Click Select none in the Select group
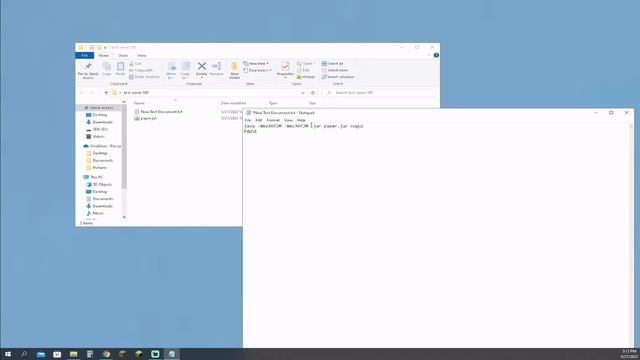Image resolution: width=640 pixels, height=360 pixels. coord(335,70)
